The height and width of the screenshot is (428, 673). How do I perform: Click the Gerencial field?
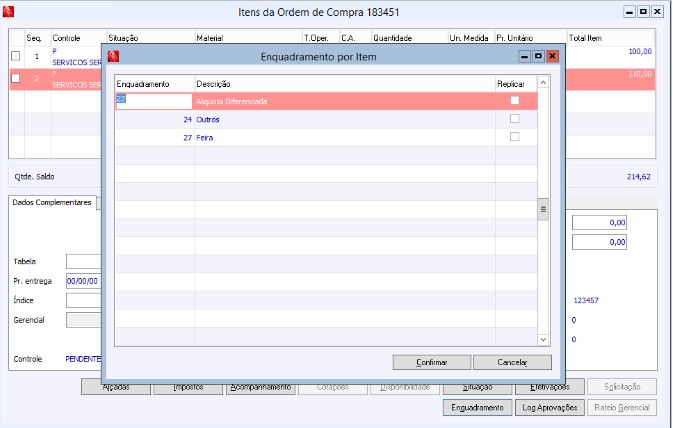click(x=83, y=320)
